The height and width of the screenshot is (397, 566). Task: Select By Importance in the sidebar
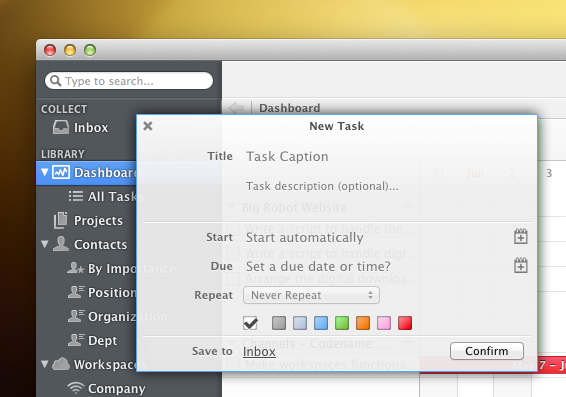(132, 269)
